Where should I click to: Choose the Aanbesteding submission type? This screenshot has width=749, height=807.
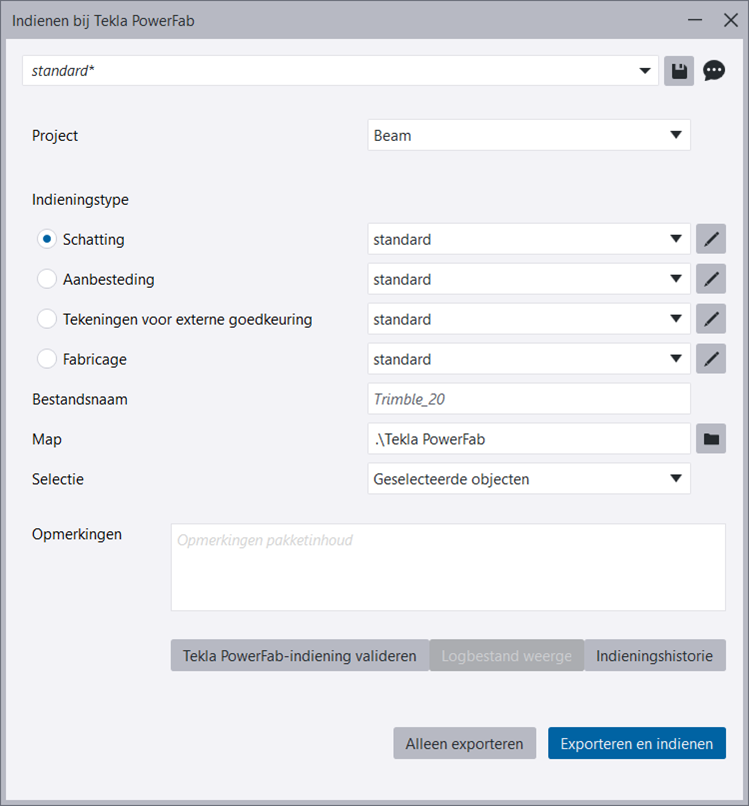[47, 280]
